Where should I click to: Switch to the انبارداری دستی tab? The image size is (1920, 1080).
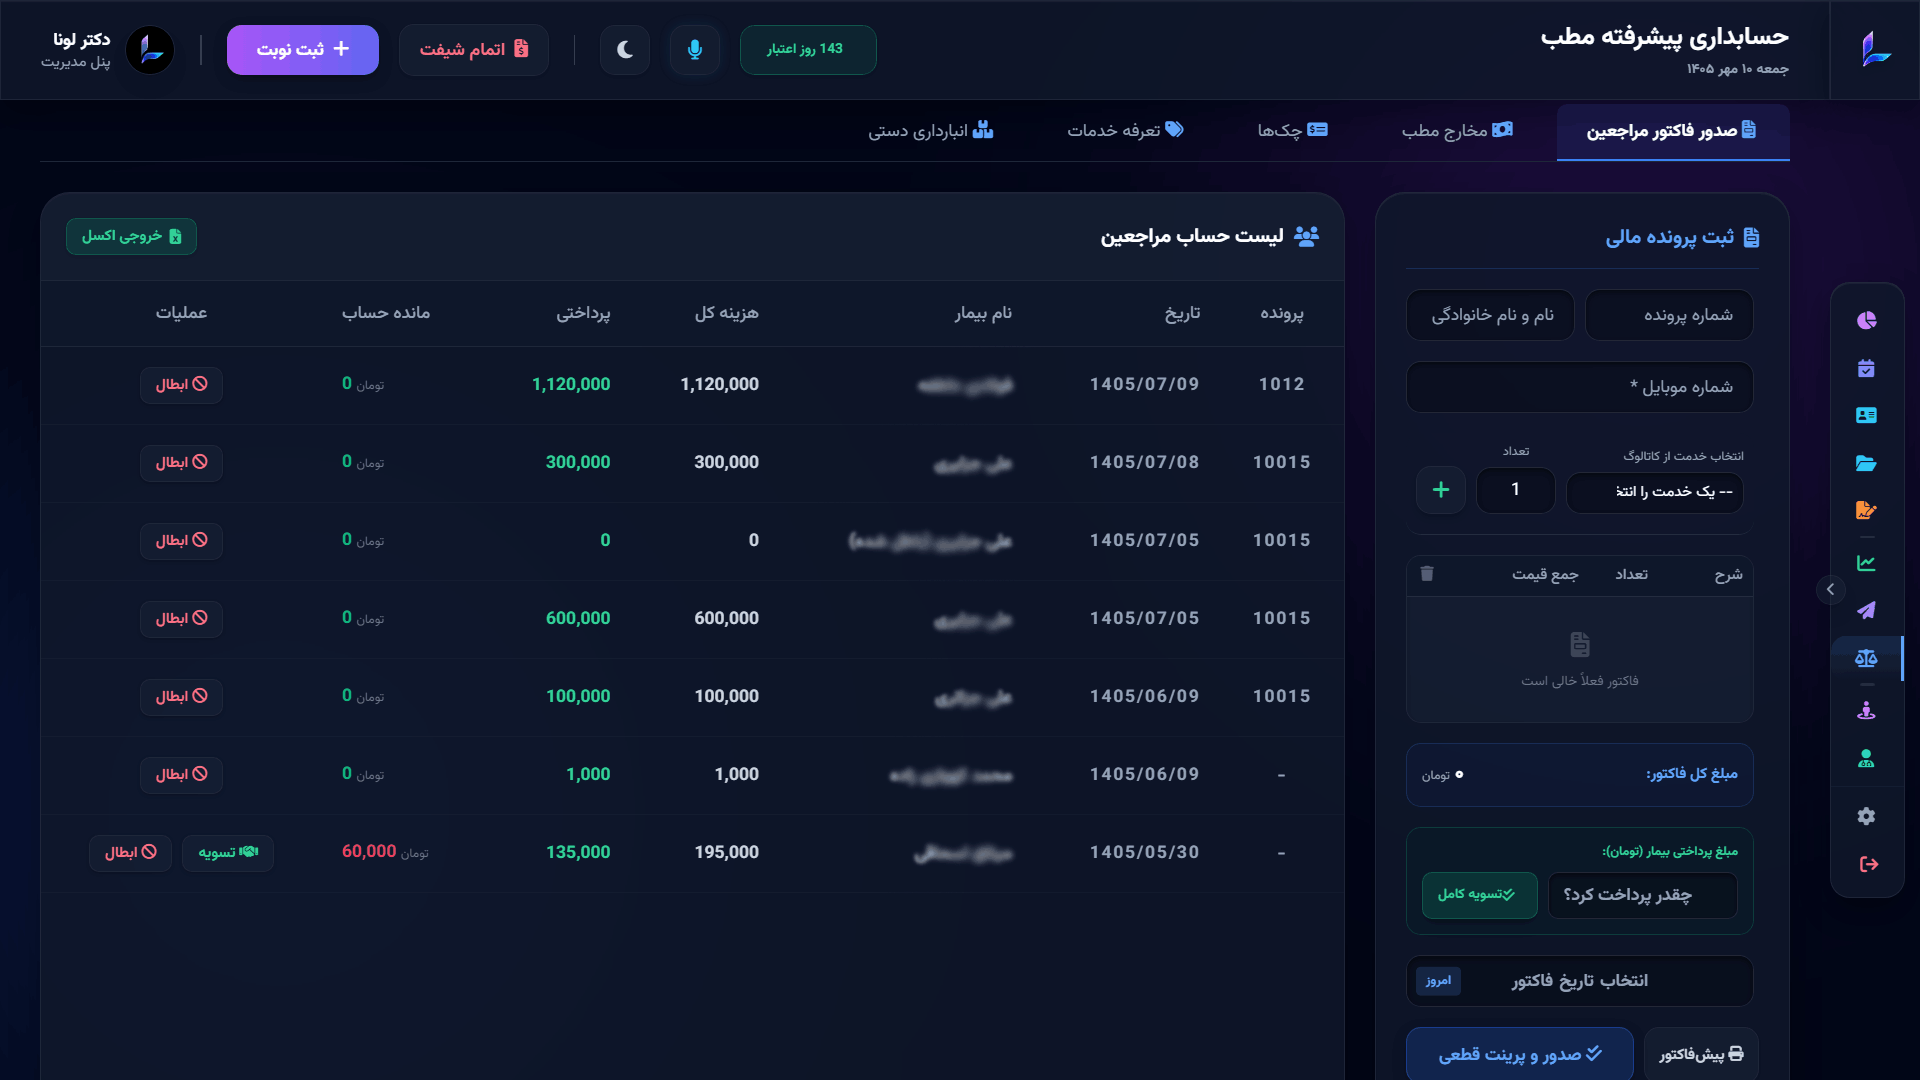coord(930,131)
